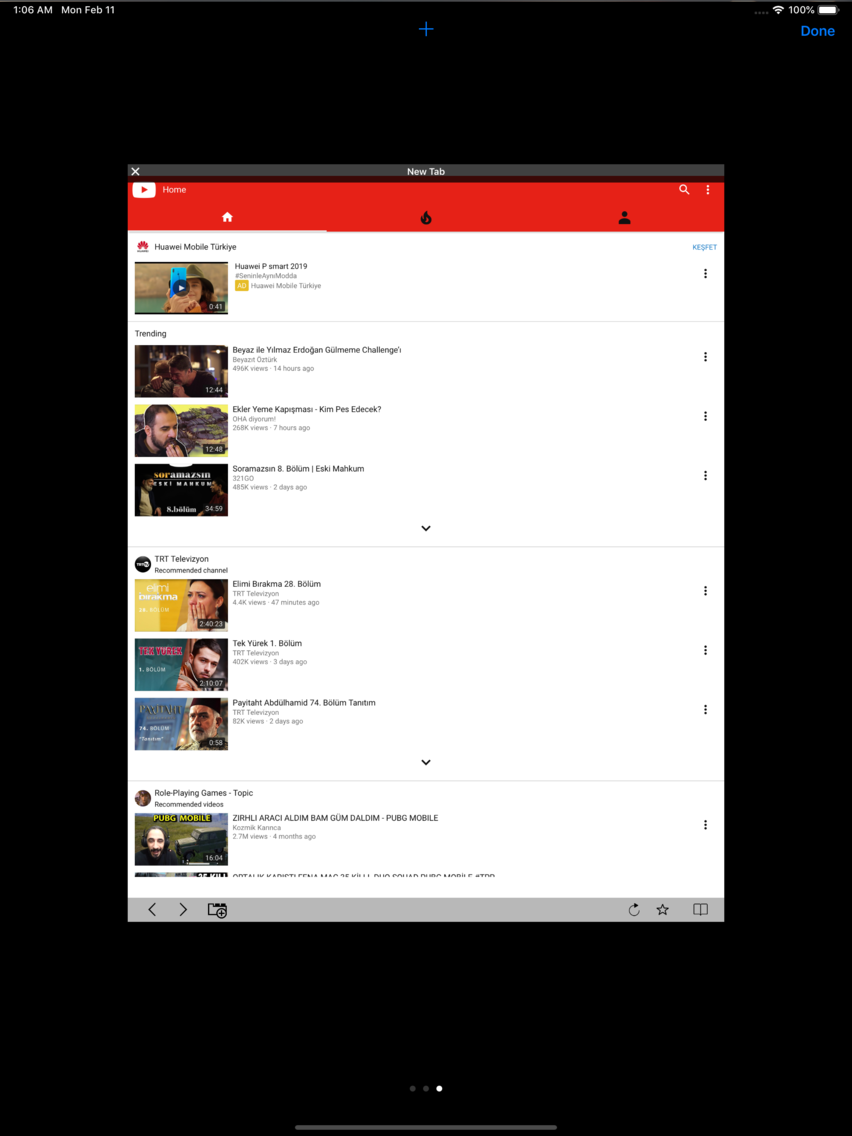Open options for the PUBG MOBILE video
This screenshot has width=852, height=1136.
coord(705,824)
